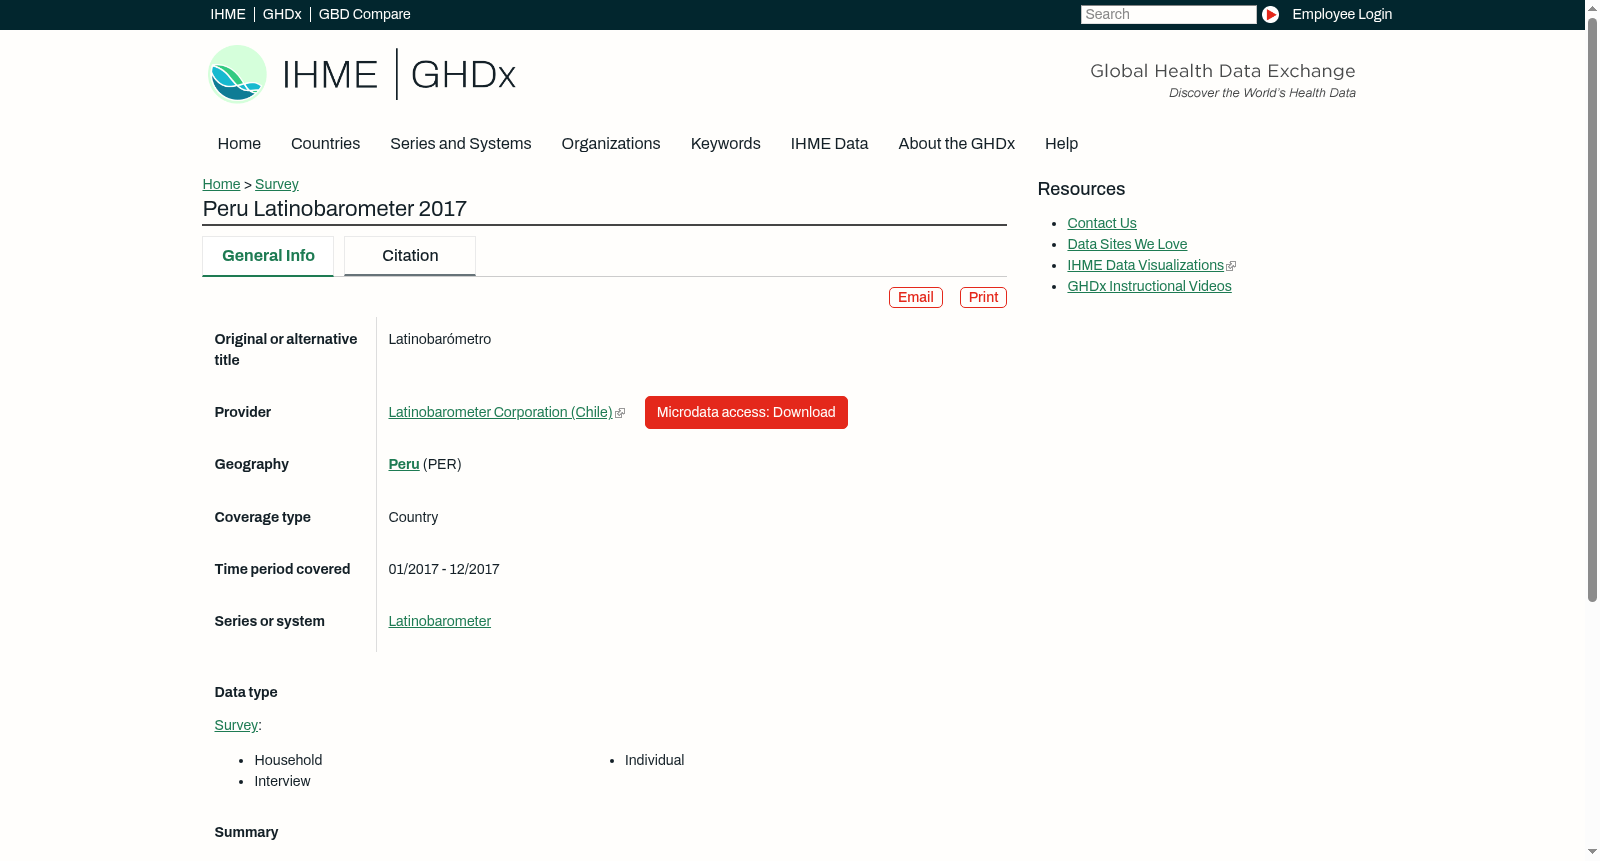Open Data Sites We Love link

pyautogui.click(x=1127, y=244)
